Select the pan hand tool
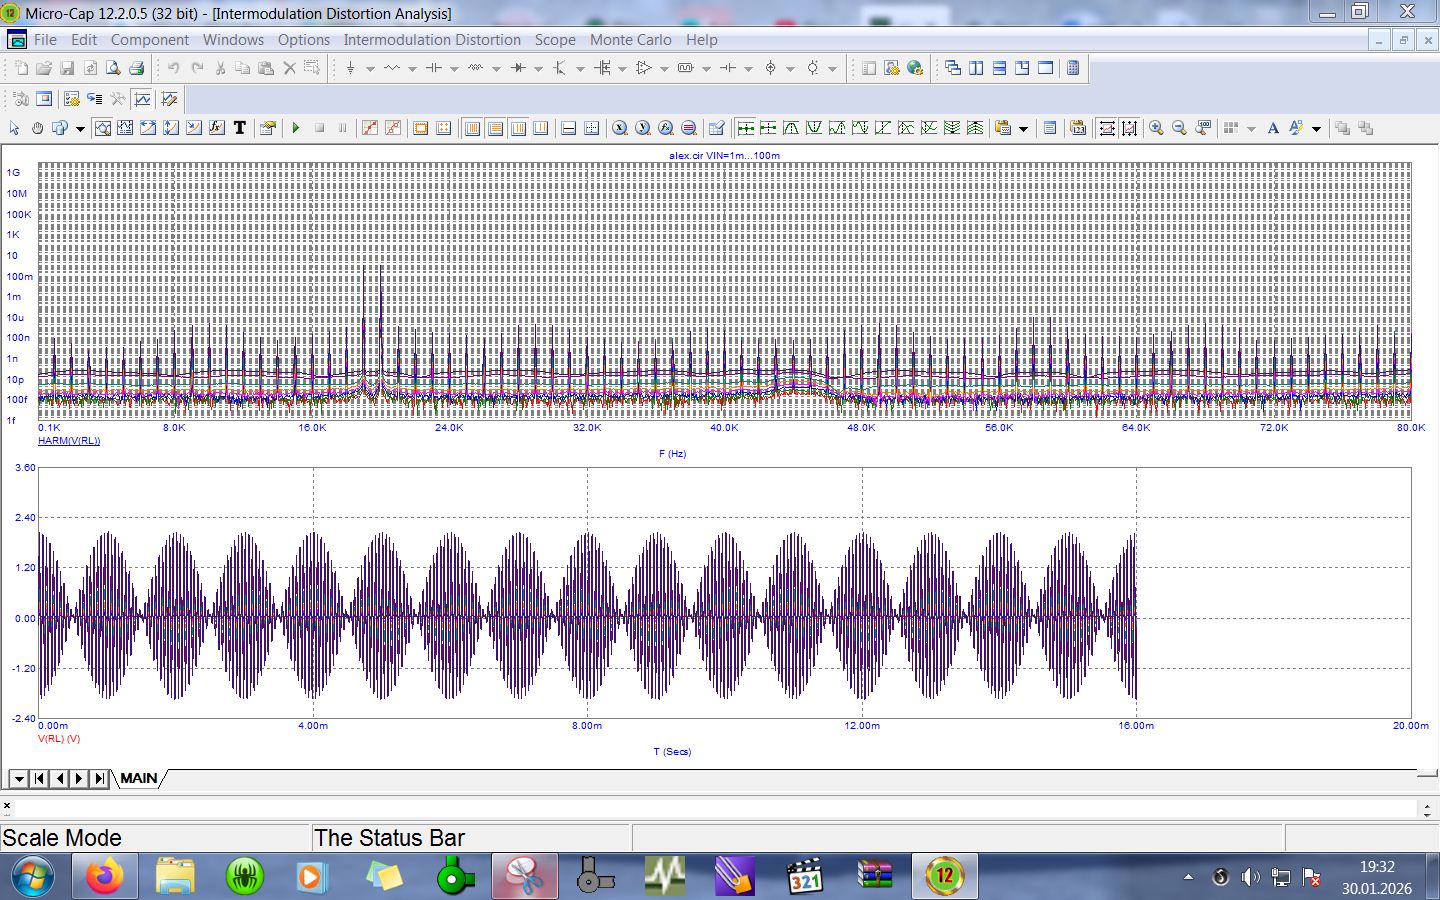The image size is (1440, 900). [x=37, y=128]
